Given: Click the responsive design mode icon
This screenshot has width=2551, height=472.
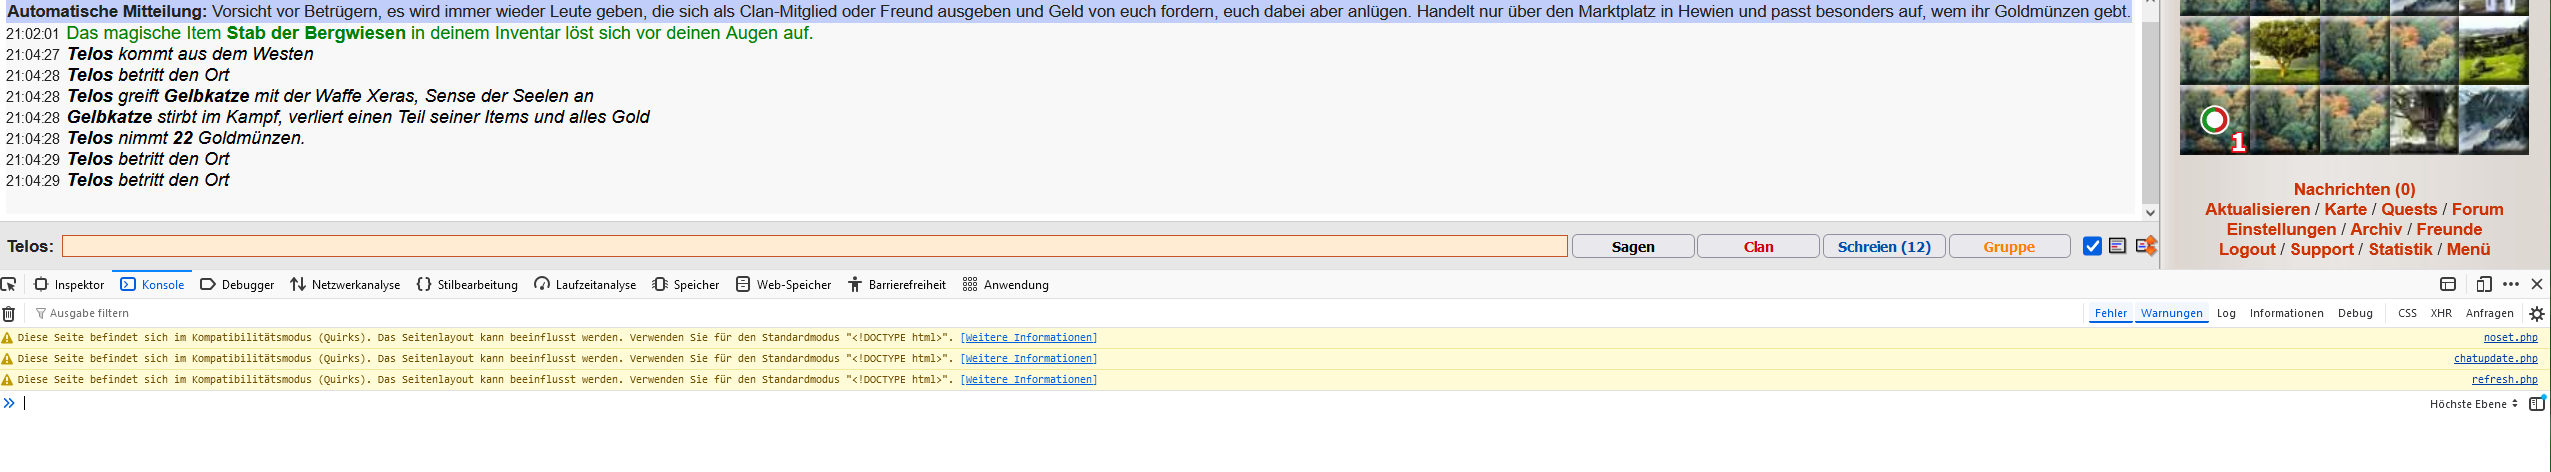Looking at the screenshot, I should [x=2484, y=284].
